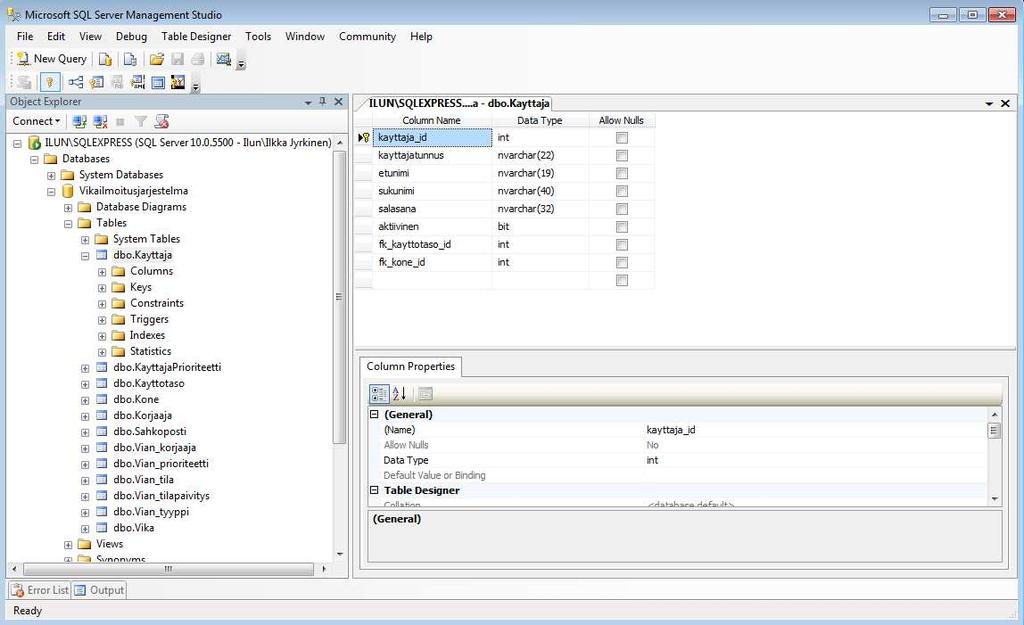Pin the Object Explorer panel with pushpin
Screen dimensions: 1024x625
[x=323, y=102]
